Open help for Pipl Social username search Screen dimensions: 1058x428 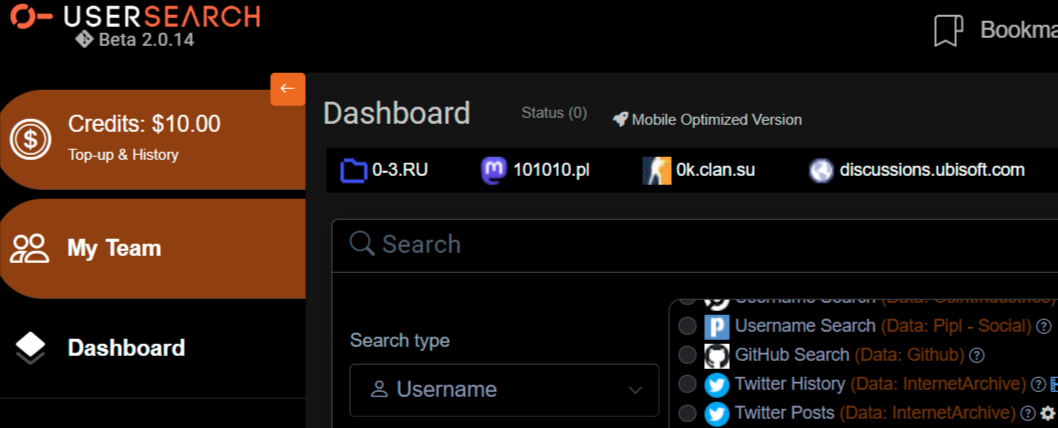(1043, 326)
